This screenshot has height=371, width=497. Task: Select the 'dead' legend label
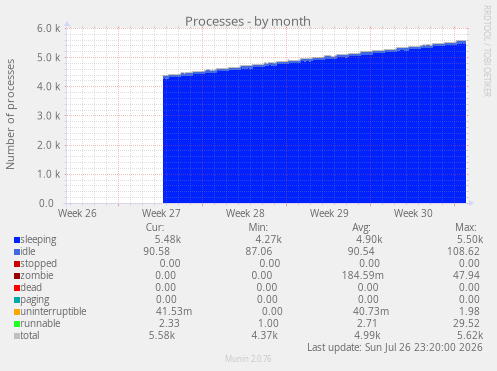coord(31,287)
